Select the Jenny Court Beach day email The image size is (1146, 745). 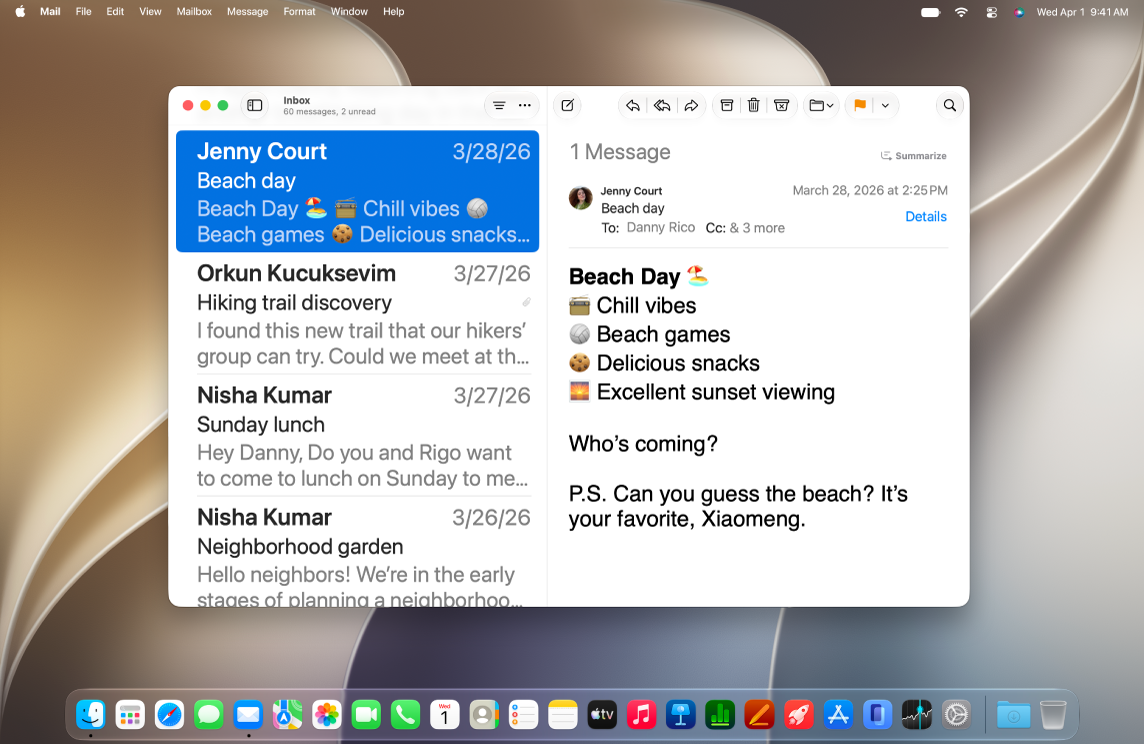357,192
